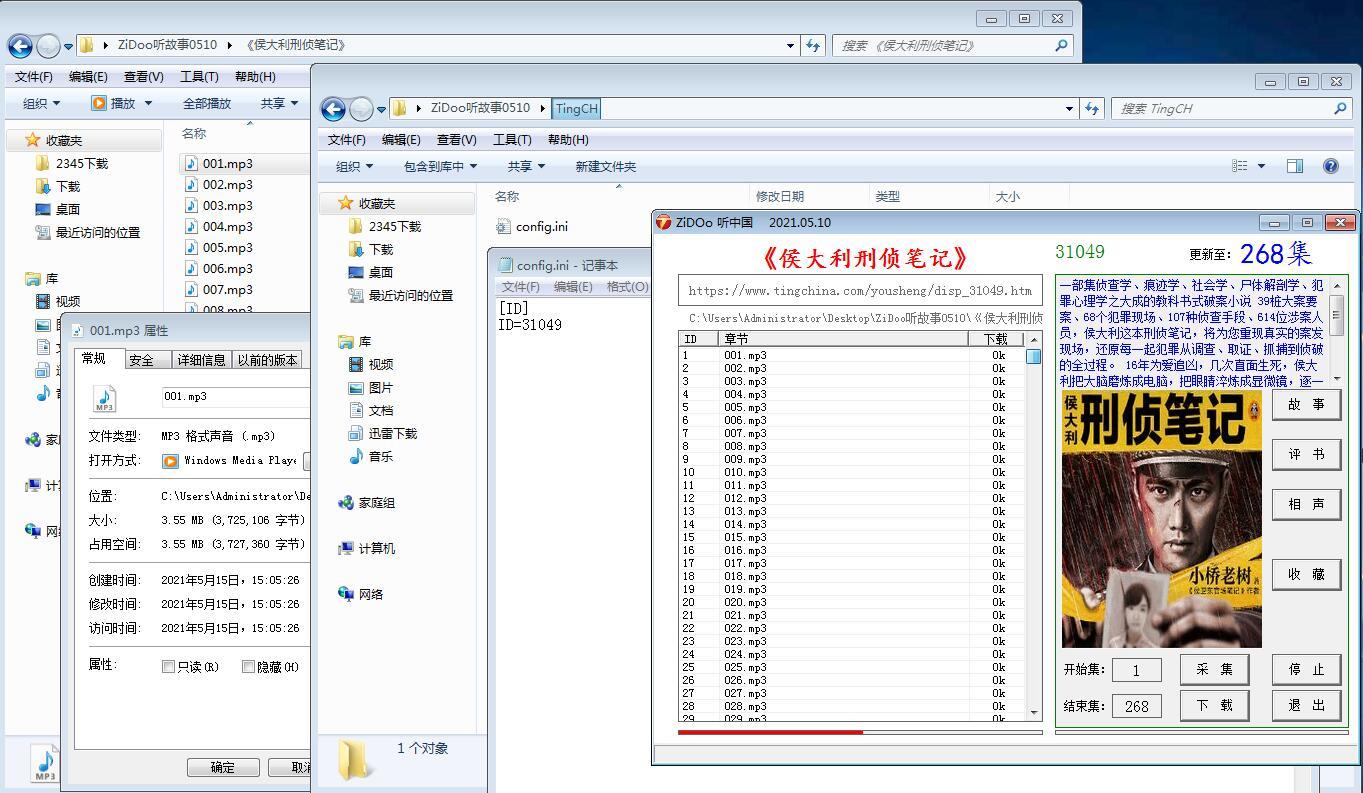Image resolution: width=1363 pixels, height=793 pixels.
Task: Expand 组织 dropdown in back explorer window
Action: point(41,103)
